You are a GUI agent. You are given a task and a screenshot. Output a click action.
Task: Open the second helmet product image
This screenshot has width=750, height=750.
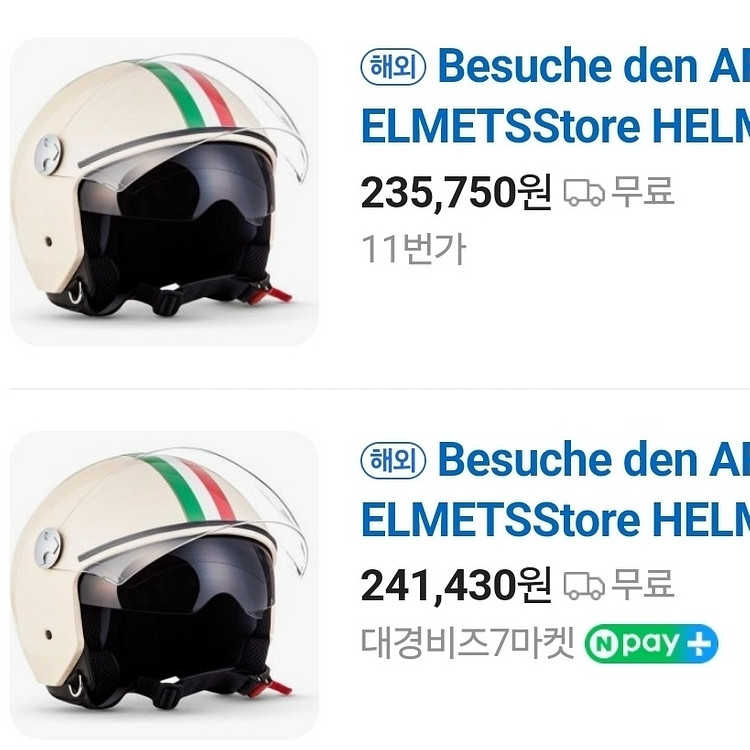164,585
